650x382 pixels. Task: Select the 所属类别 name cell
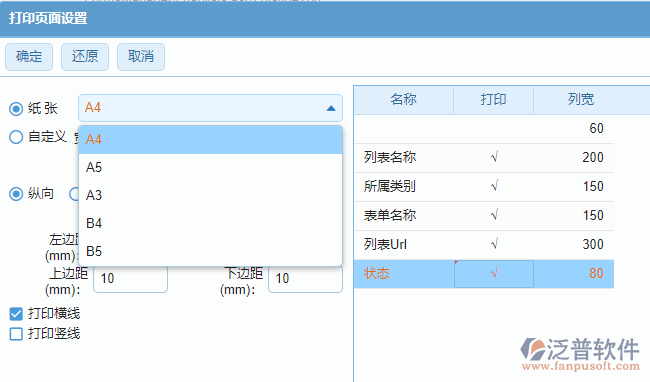404,186
